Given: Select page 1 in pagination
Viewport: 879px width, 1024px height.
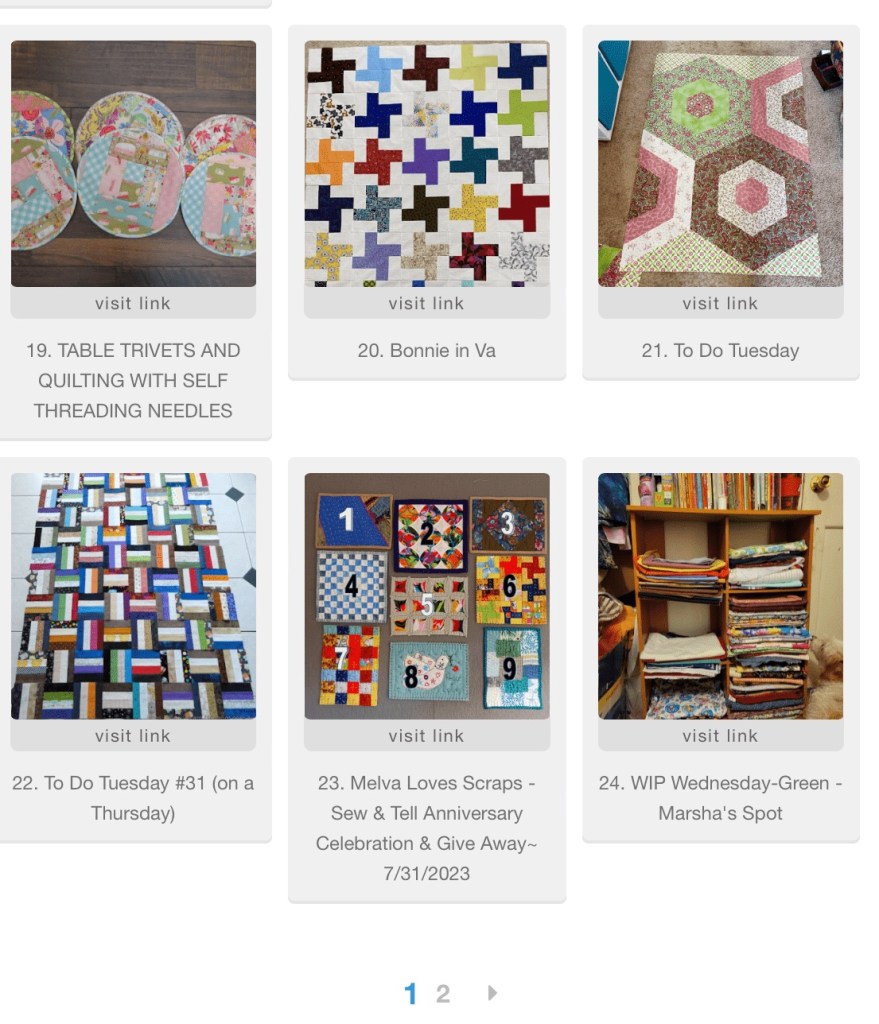Looking at the screenshot, I should 410,994.
